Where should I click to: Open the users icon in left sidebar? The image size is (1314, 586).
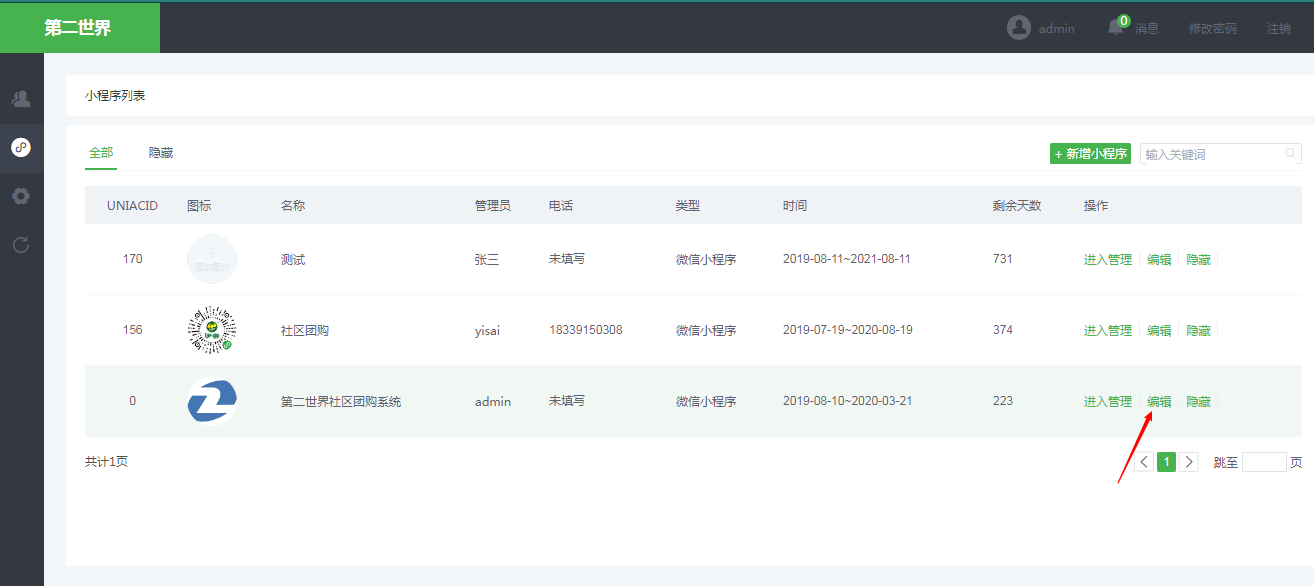click(21, 98)
